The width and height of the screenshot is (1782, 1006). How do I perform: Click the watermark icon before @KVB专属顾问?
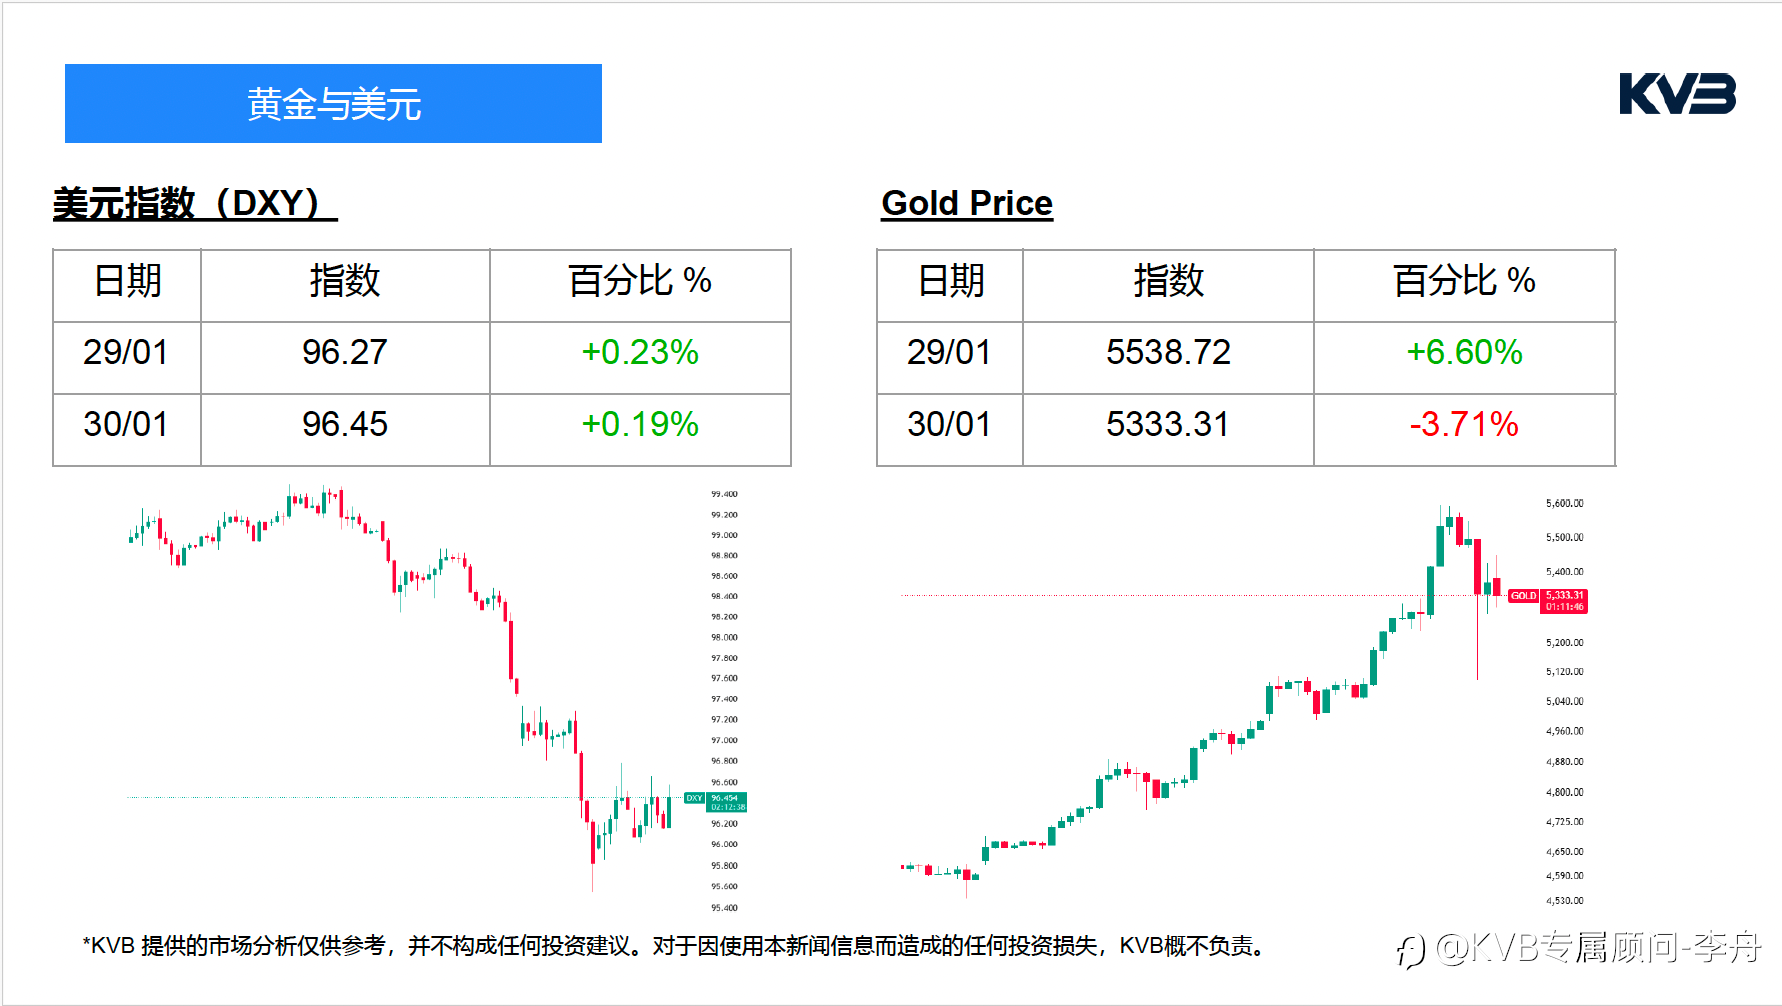pyautogui.click(x=1410, y=950)
